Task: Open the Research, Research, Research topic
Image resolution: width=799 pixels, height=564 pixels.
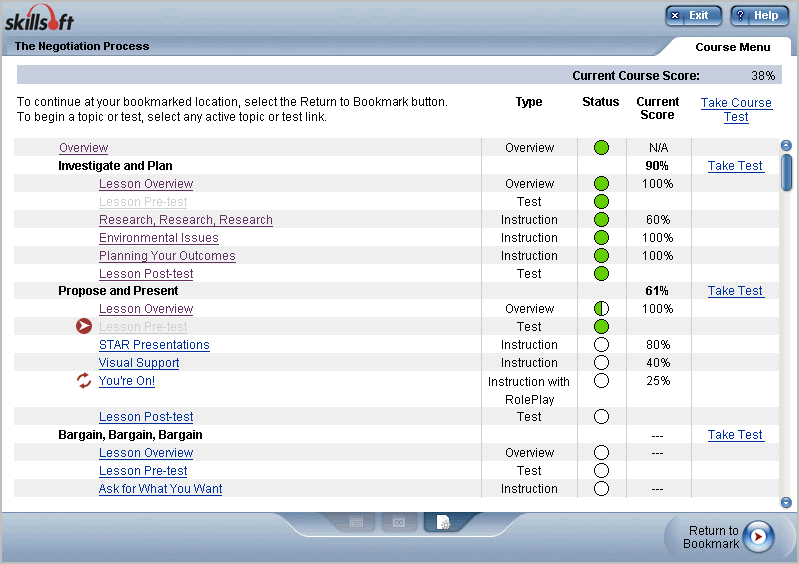Action: [186, 220]
